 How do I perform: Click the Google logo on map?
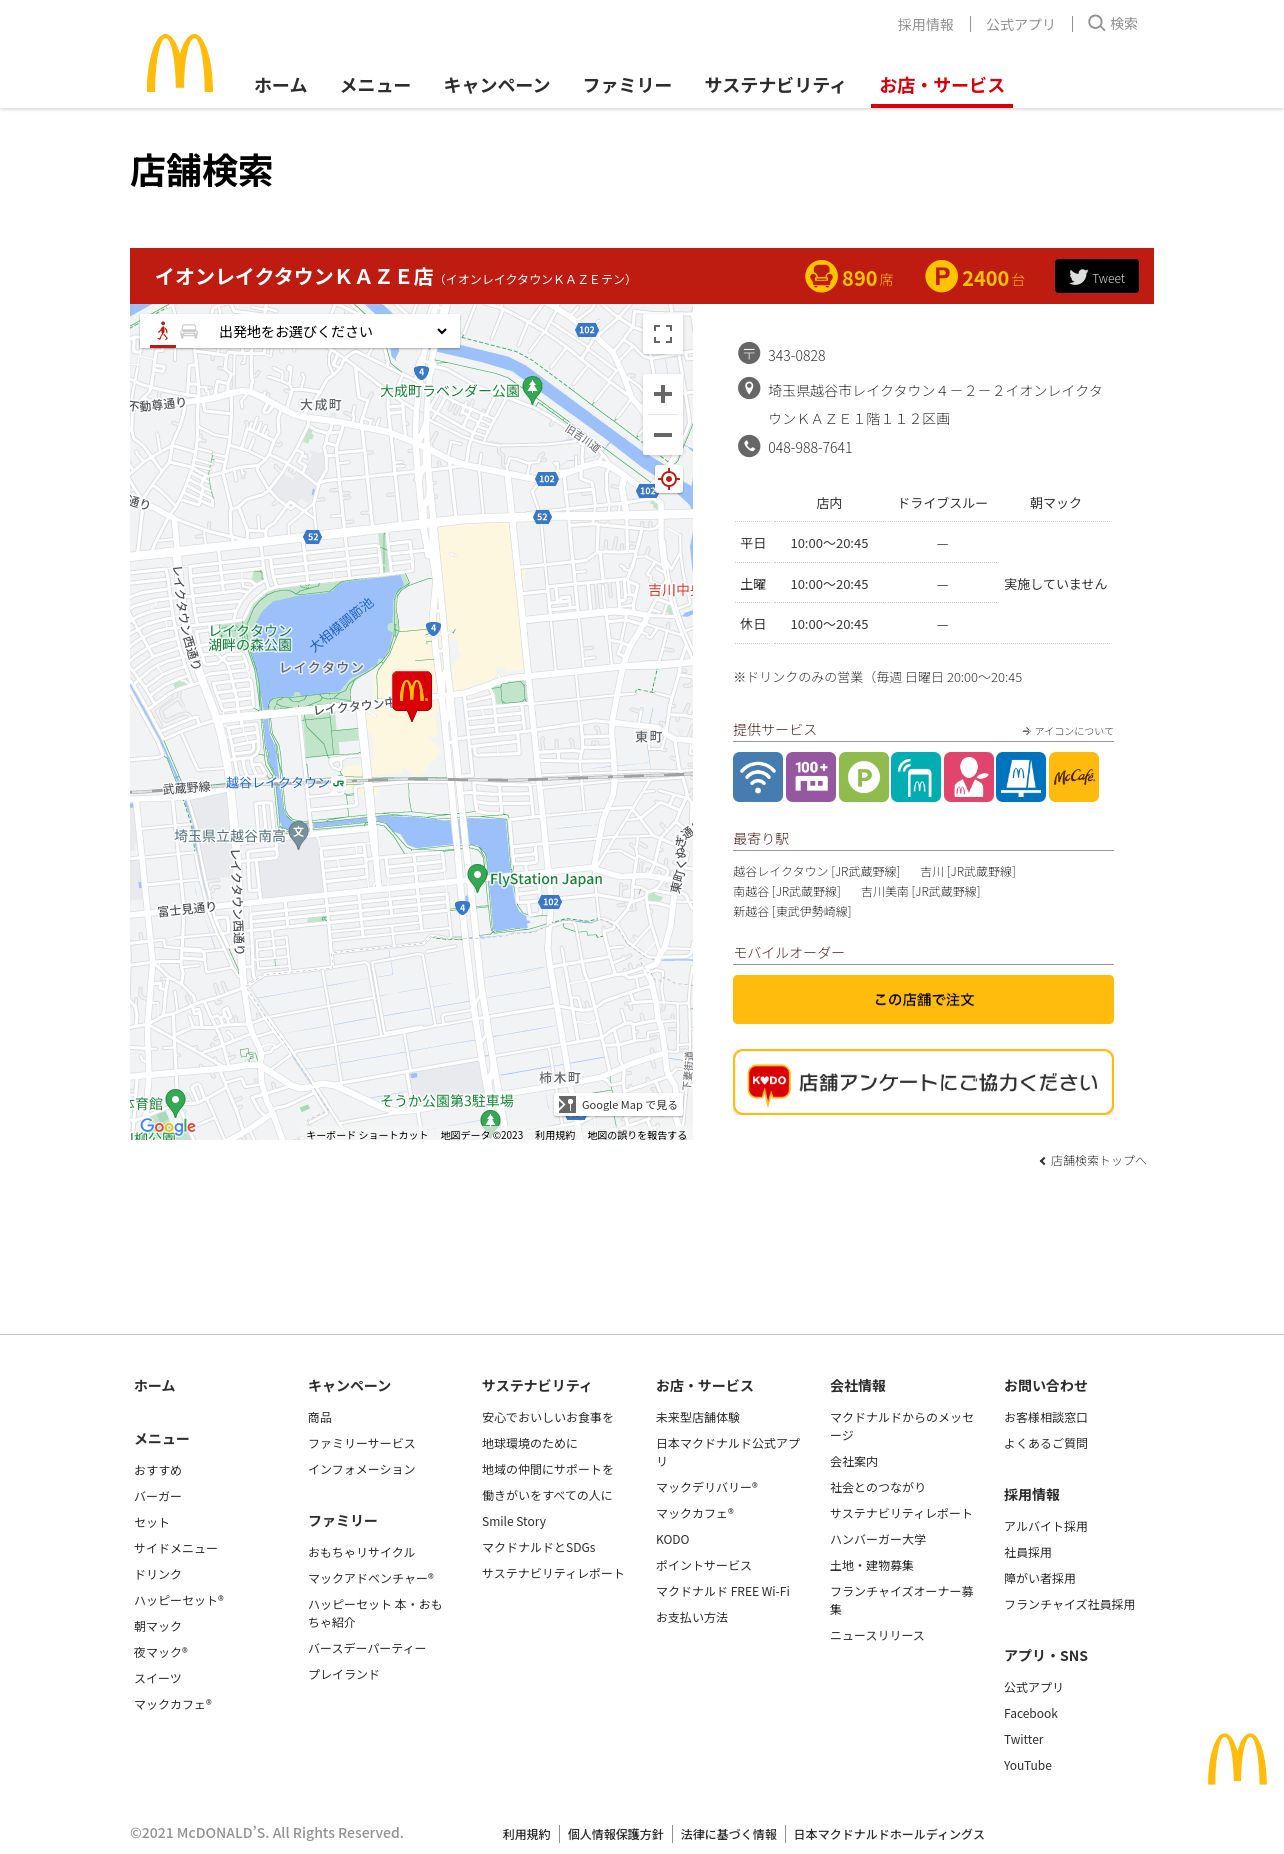coord(168,1126)
